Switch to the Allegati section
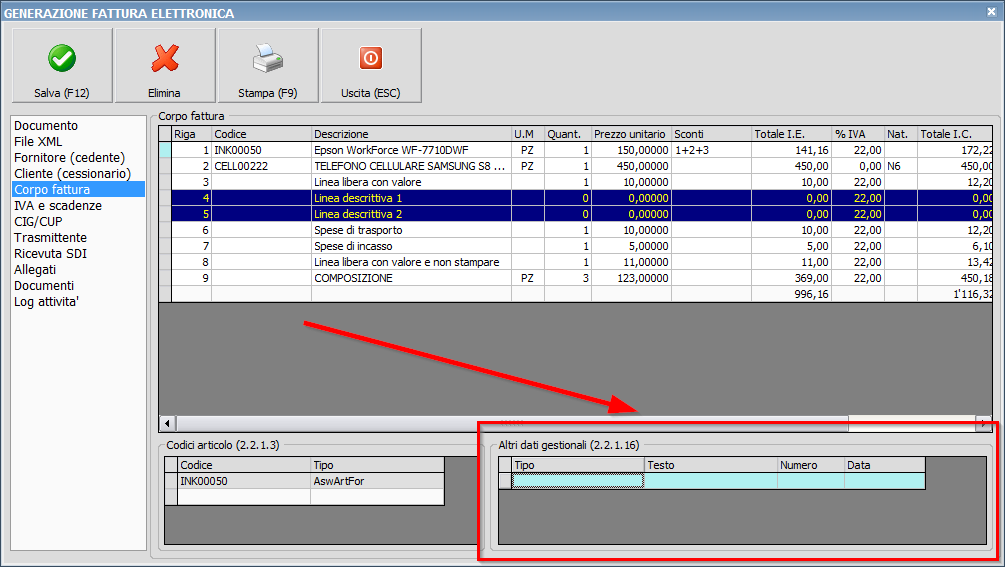 point(35,270)
